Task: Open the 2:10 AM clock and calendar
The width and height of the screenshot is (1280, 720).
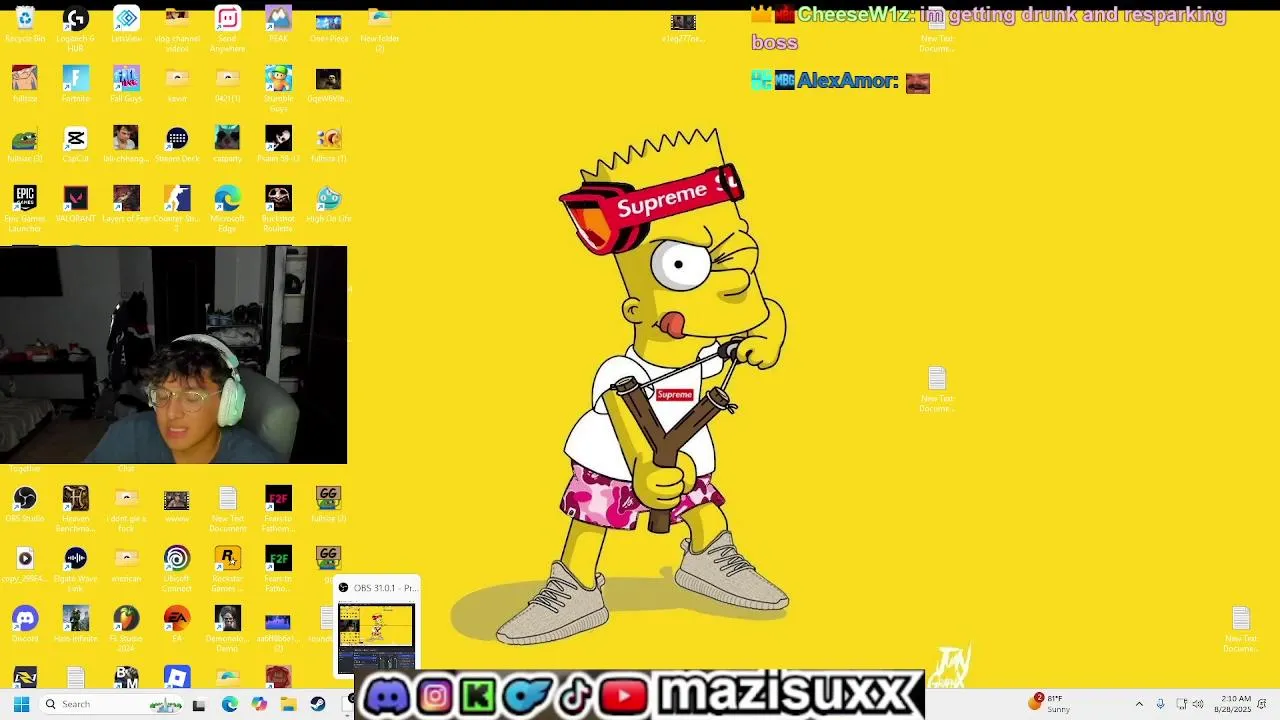Action: 1232,704
